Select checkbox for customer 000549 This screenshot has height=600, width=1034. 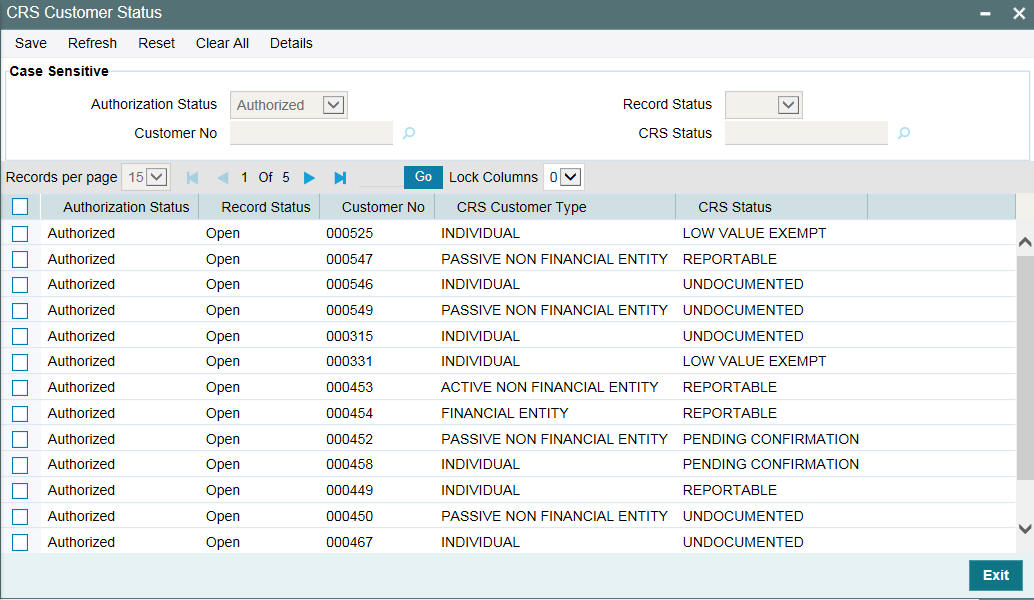(20, 311)
